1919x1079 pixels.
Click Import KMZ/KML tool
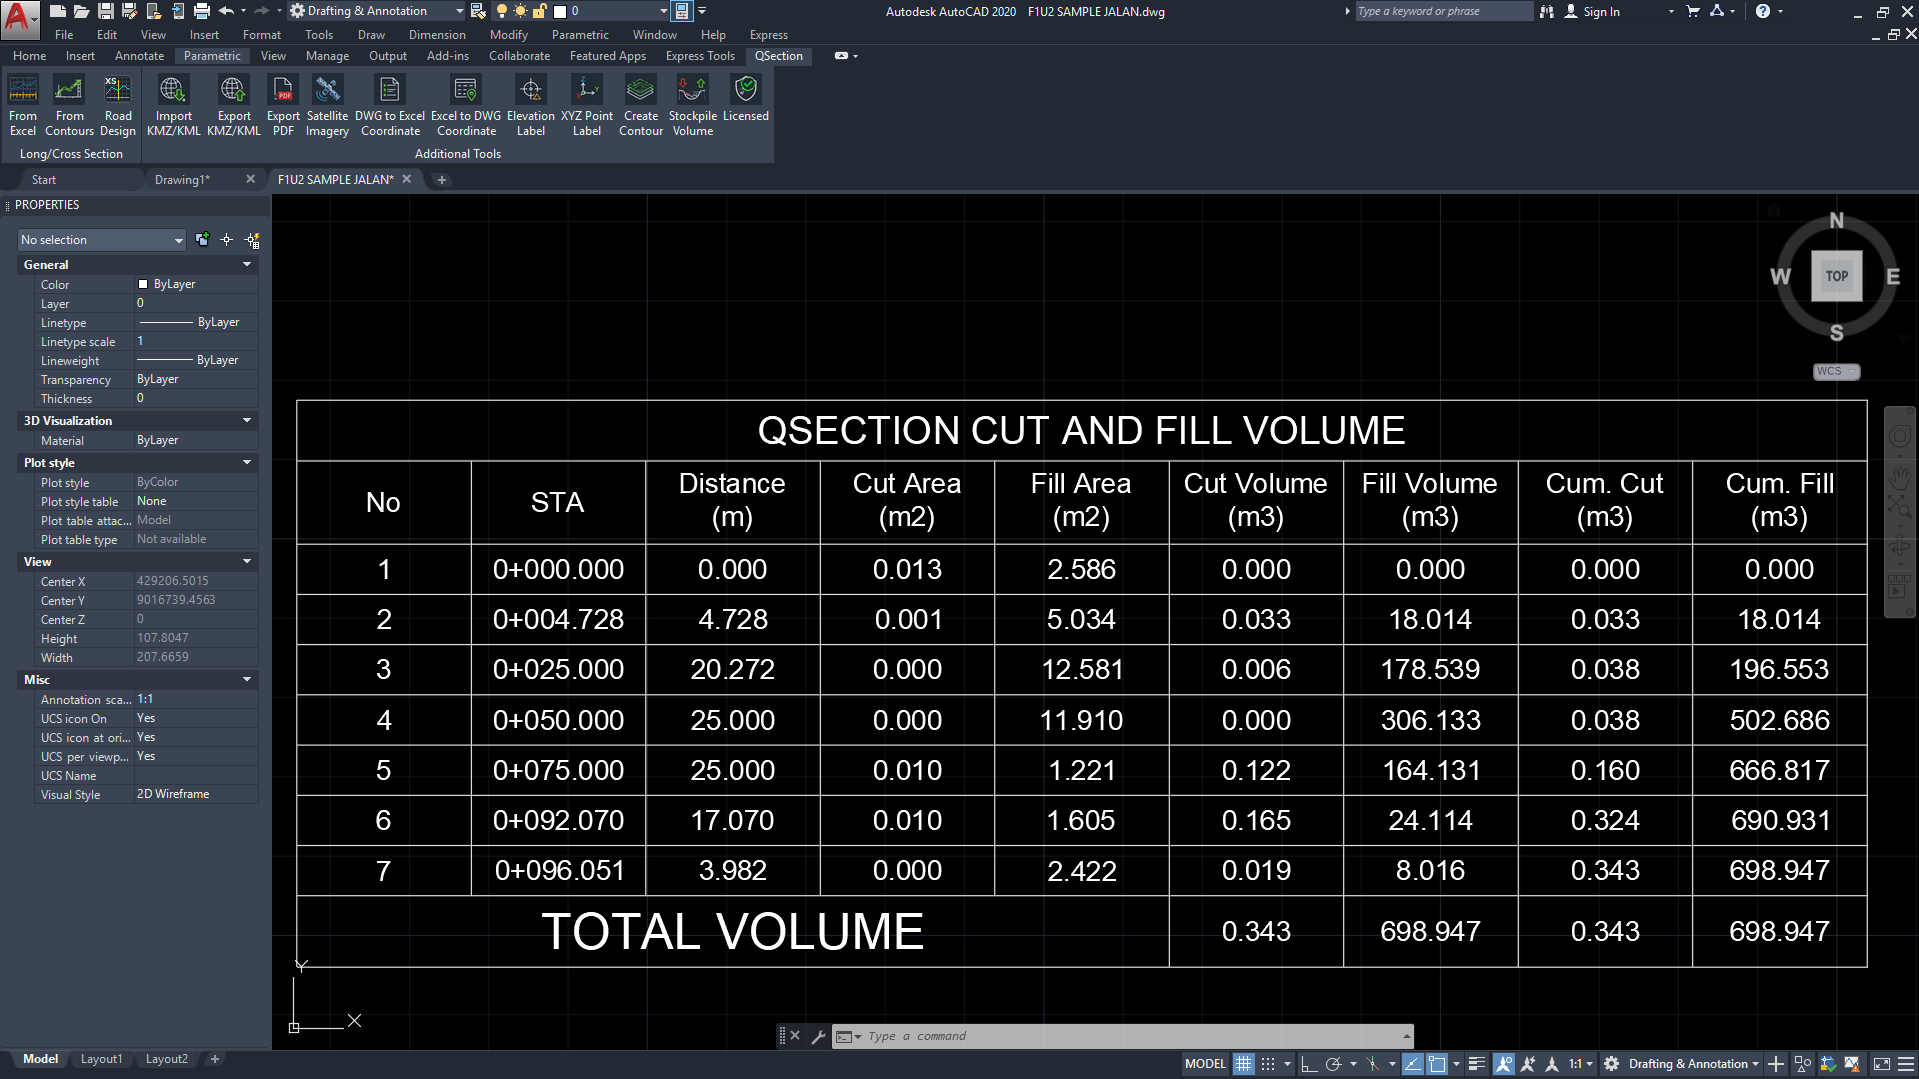[x=173, y=106]
